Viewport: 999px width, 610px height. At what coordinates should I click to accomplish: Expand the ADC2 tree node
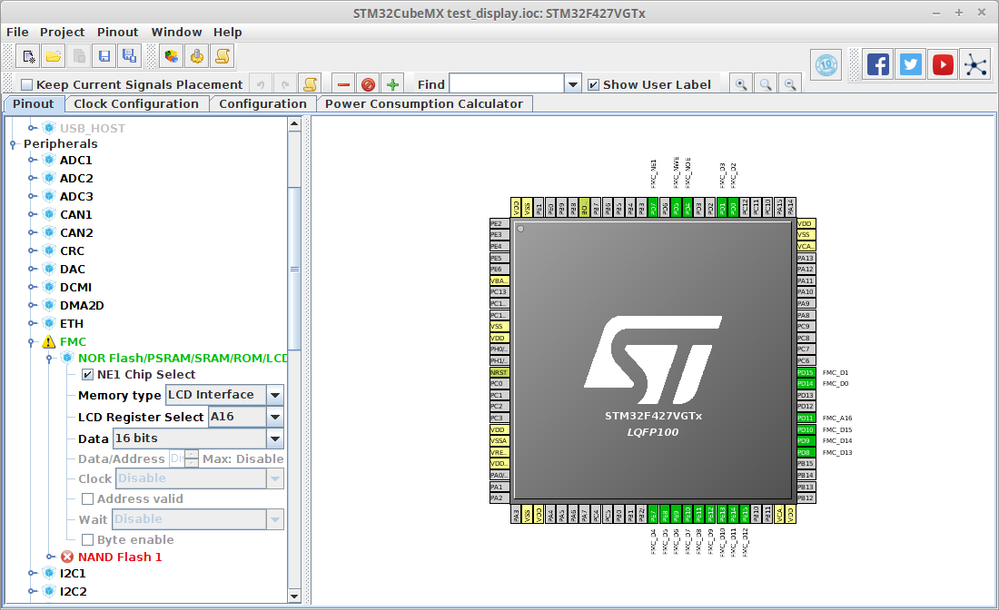[x=32, y=178]
